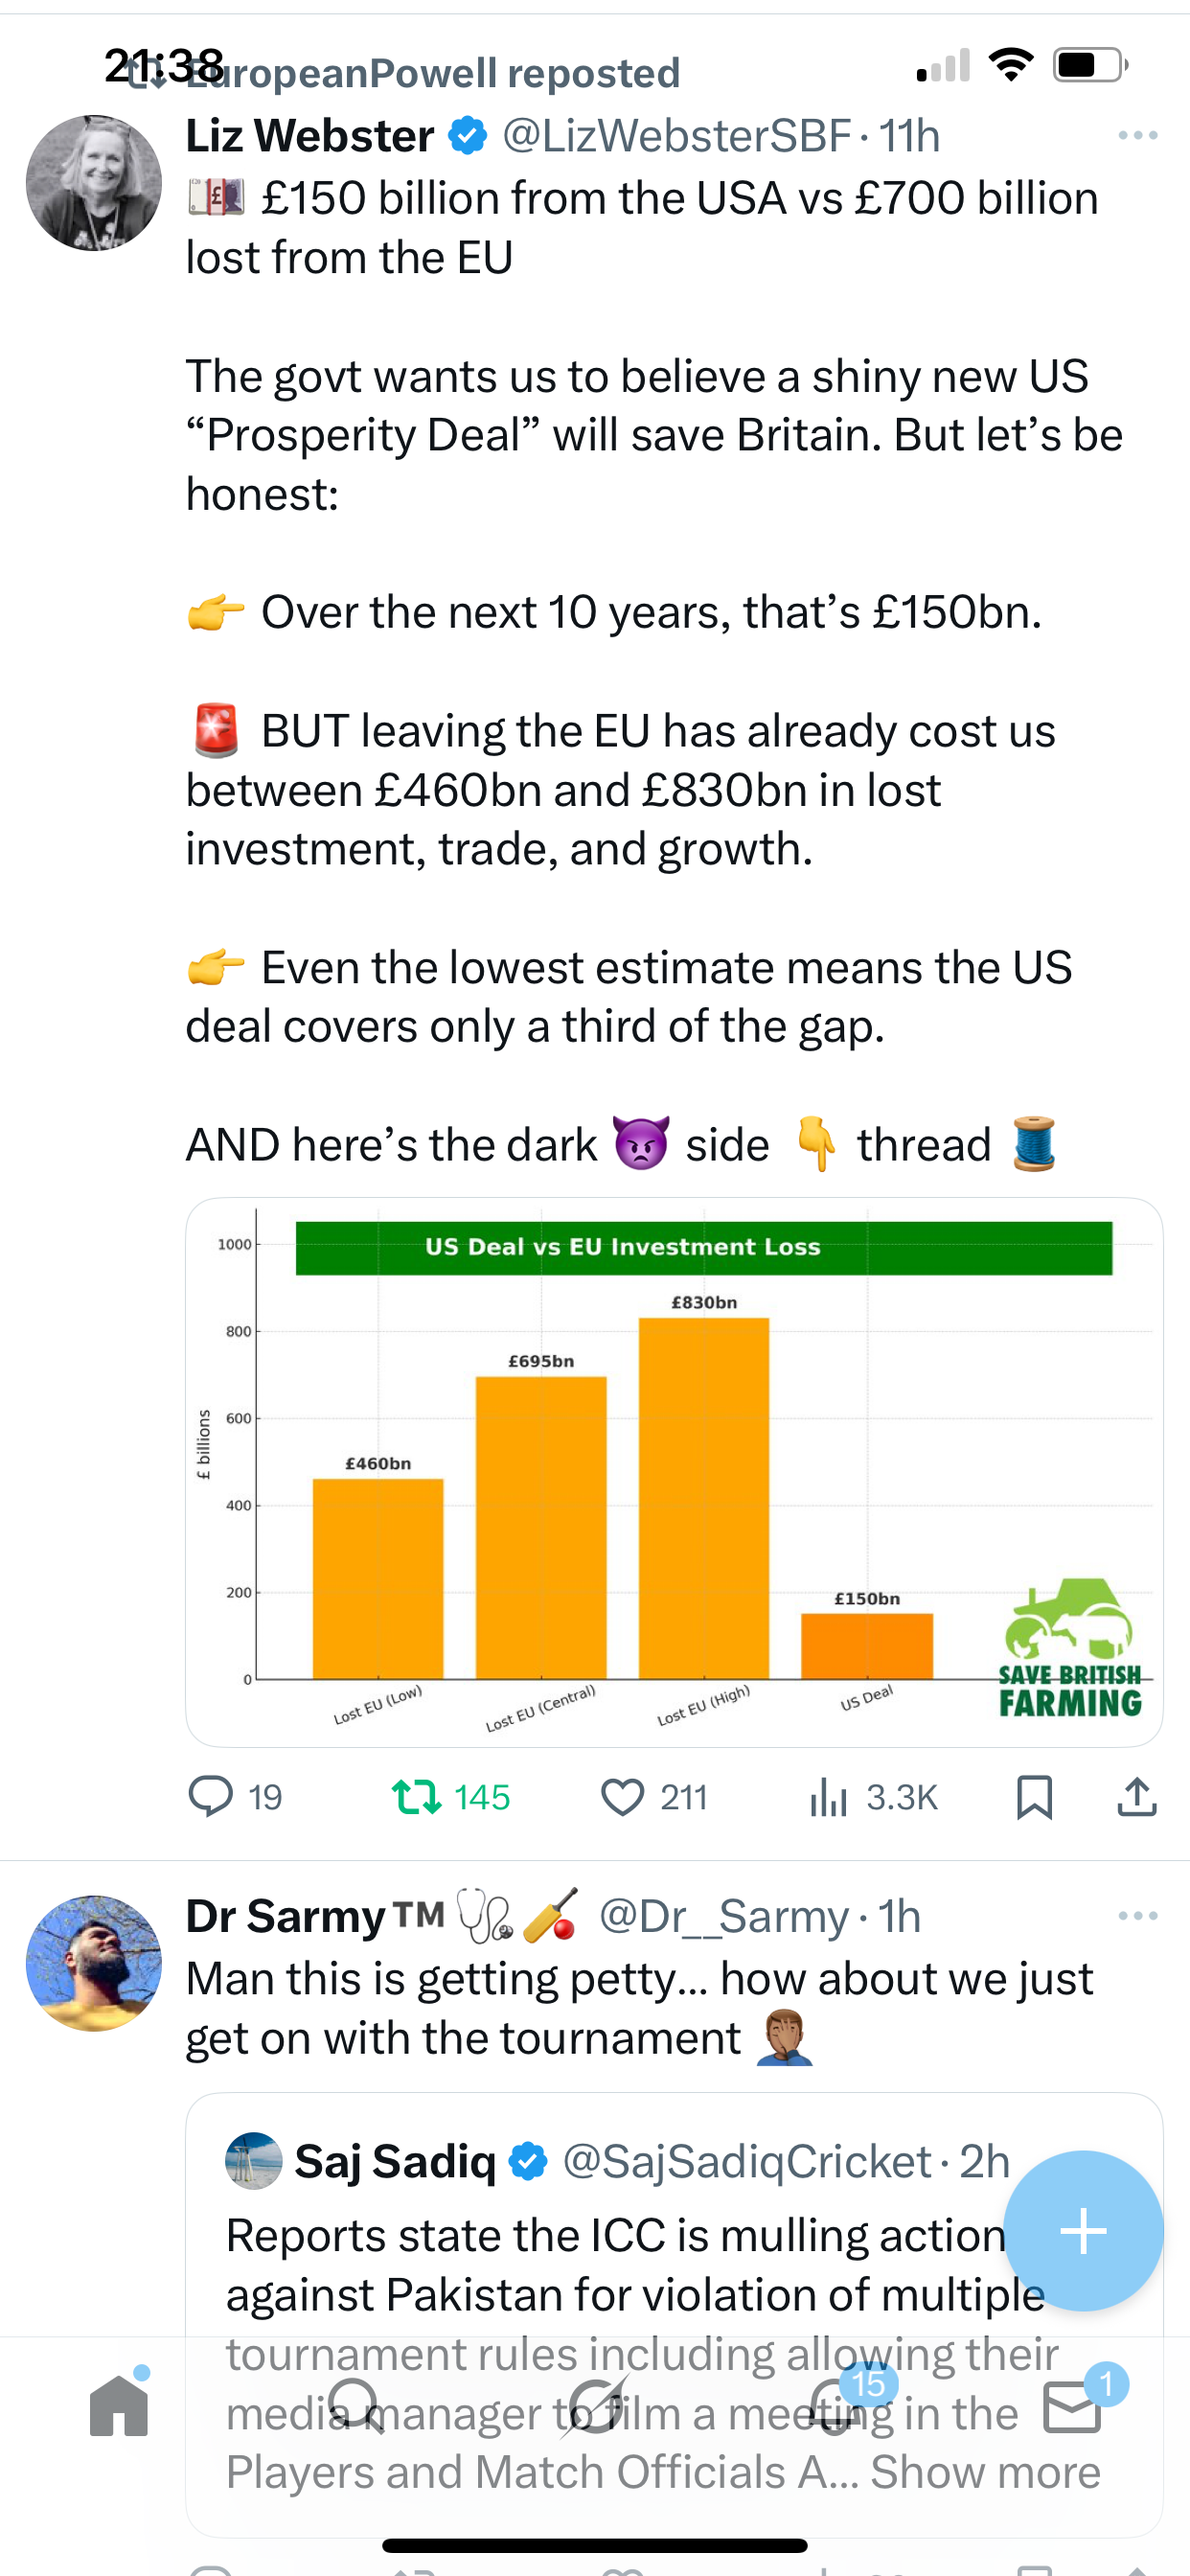Share Liz Webster's post
Image resolution: width=1190 pixels, height=2576 pixels.
point(1136,1796)
